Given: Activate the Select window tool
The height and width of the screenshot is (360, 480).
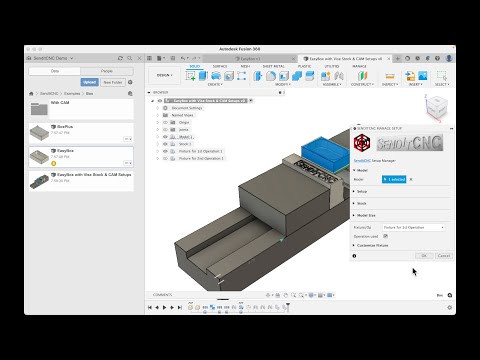Looking at the screenshot, I should tap(442, 76).
